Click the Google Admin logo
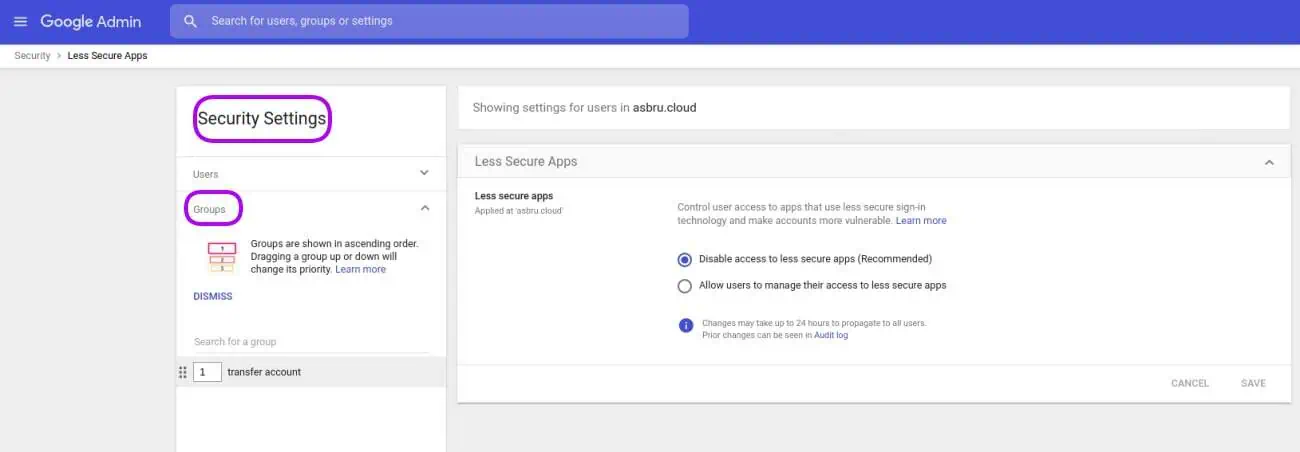The image size is (1300, 452). pyautogui.click(x=91, y=21)
